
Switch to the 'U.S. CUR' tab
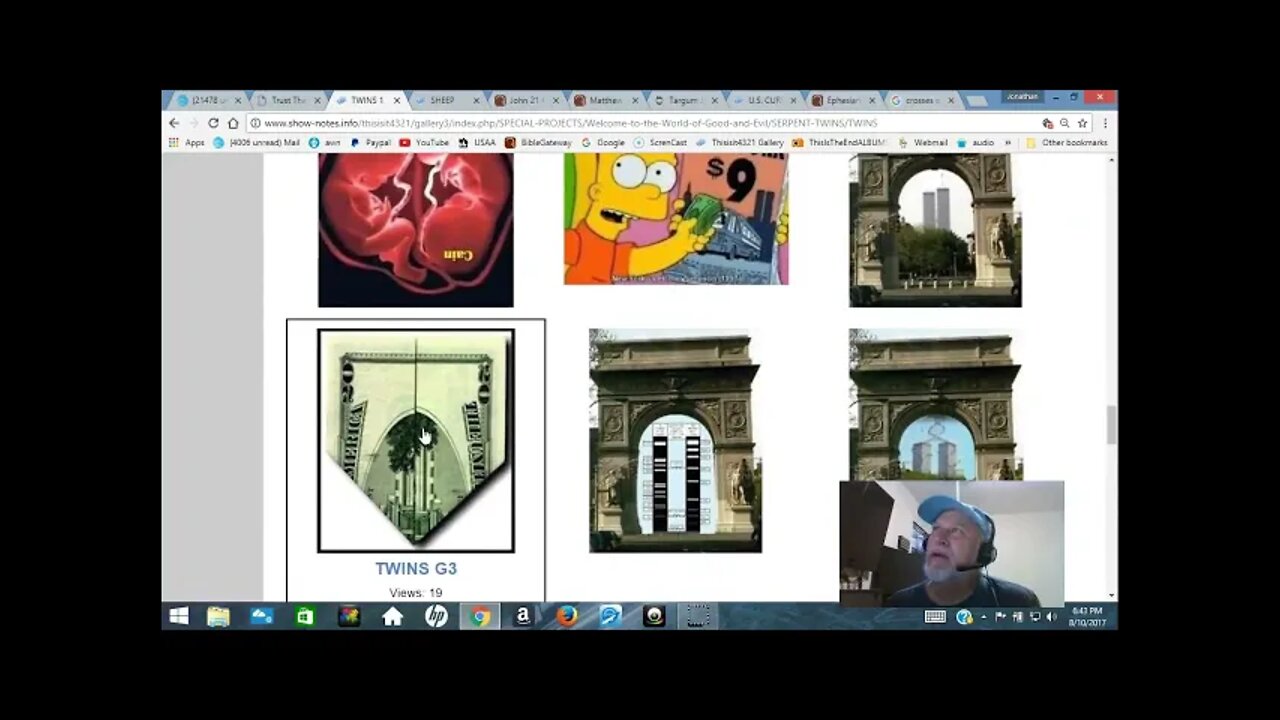763,100
